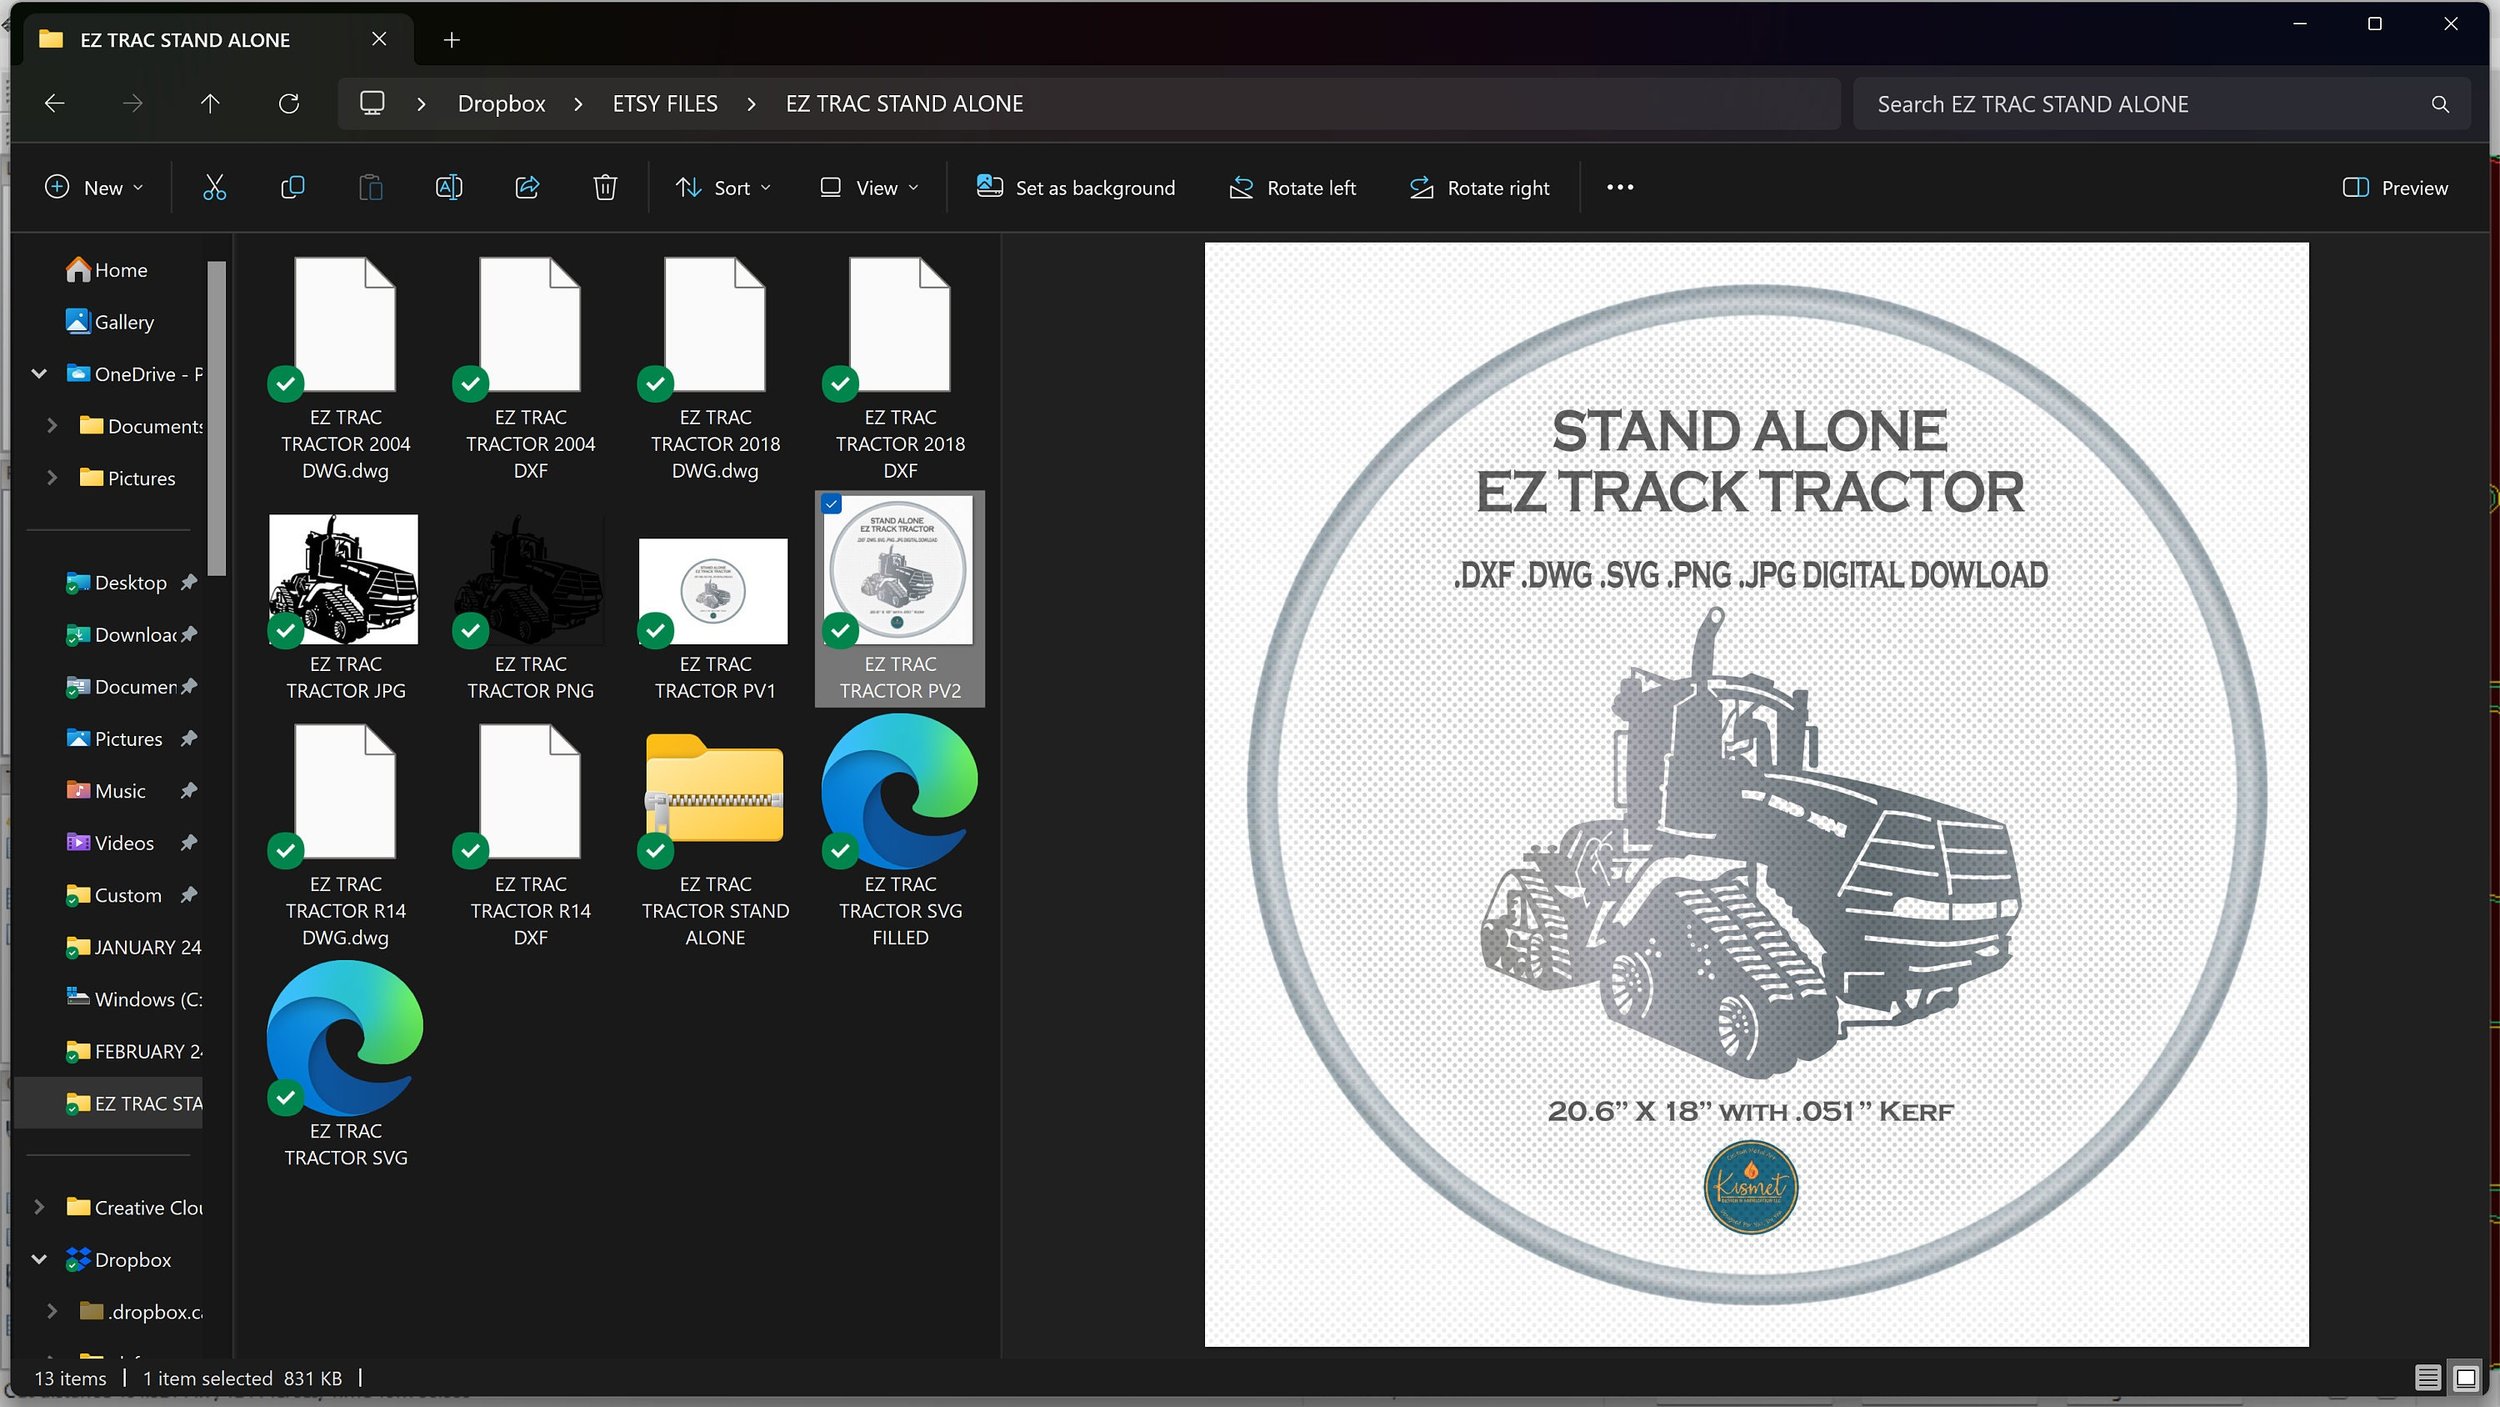The image size is (2500, 1407).
Task: Expand the Pictures folder under OneDrive
Action: [x=52, y=478]
